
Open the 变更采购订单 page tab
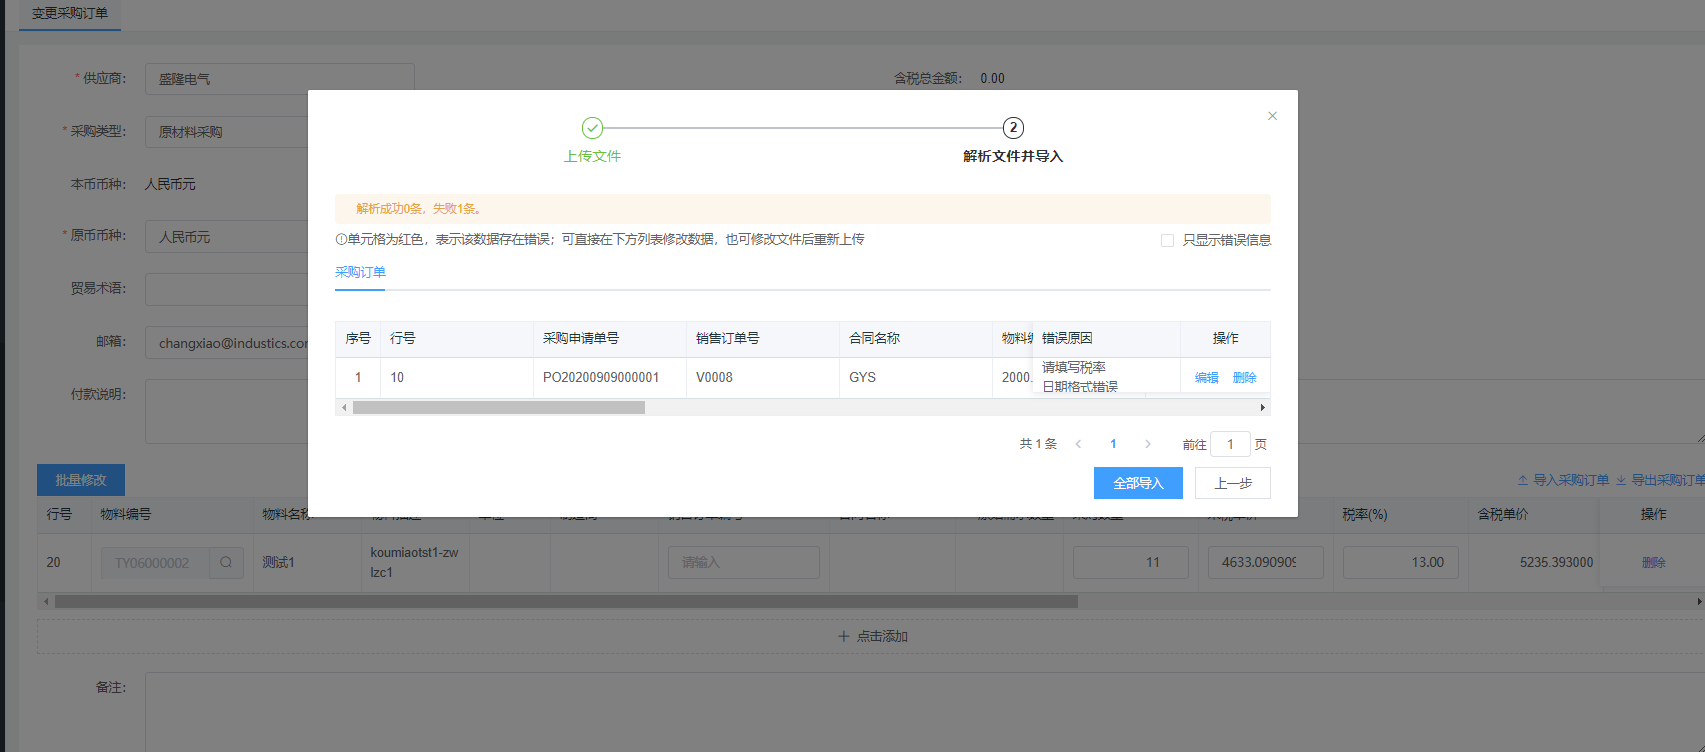point(70,14)
